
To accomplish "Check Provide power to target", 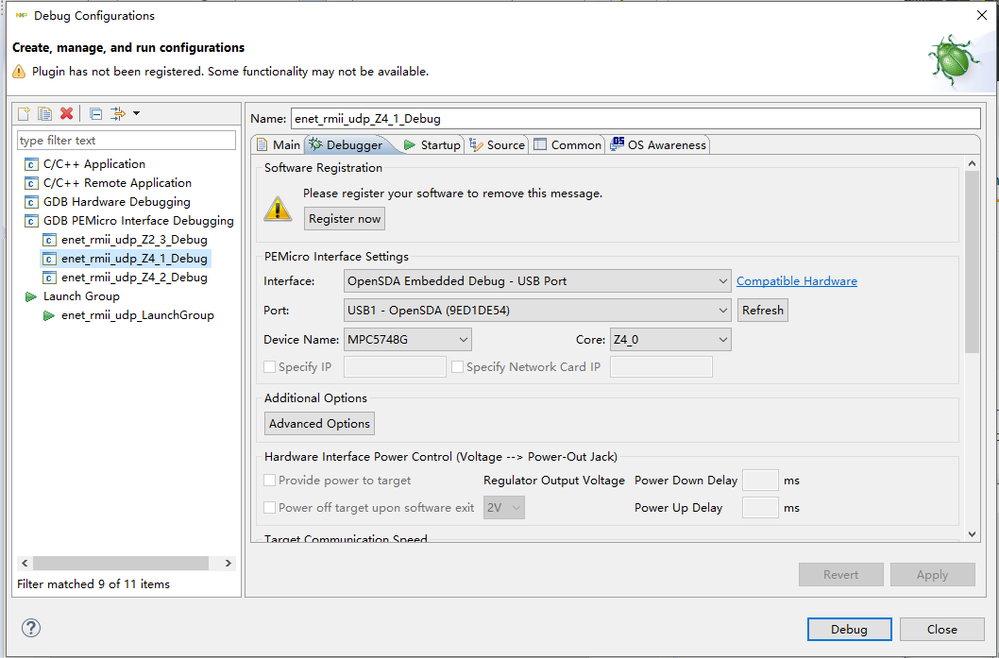I will pos(270,481).
